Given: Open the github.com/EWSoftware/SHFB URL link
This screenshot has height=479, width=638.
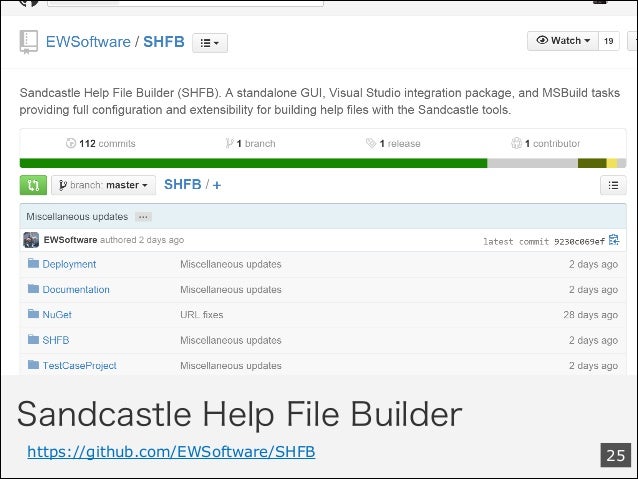Looking at the screenshot, I should pyautogui.click(x=171, y=452).
